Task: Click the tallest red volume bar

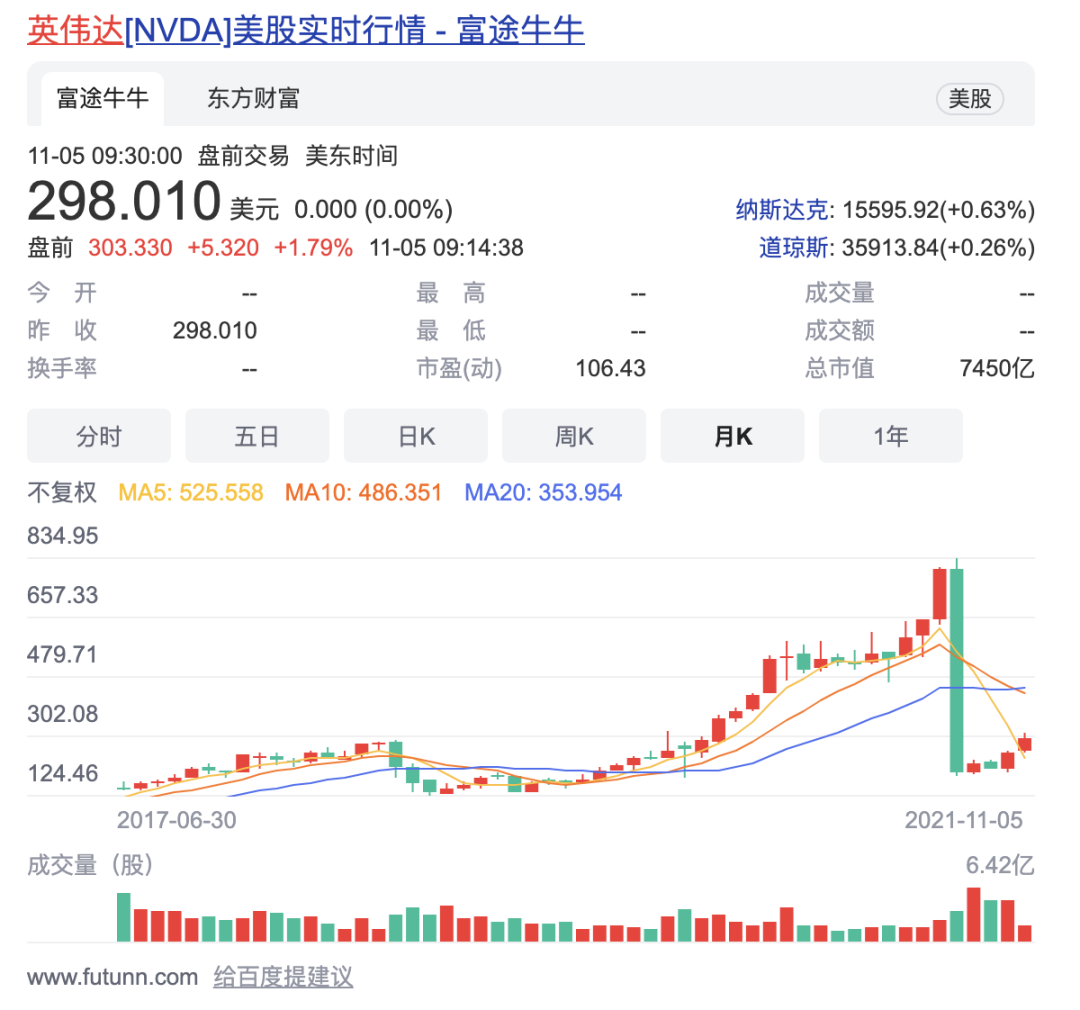Action: coord(973,915)
